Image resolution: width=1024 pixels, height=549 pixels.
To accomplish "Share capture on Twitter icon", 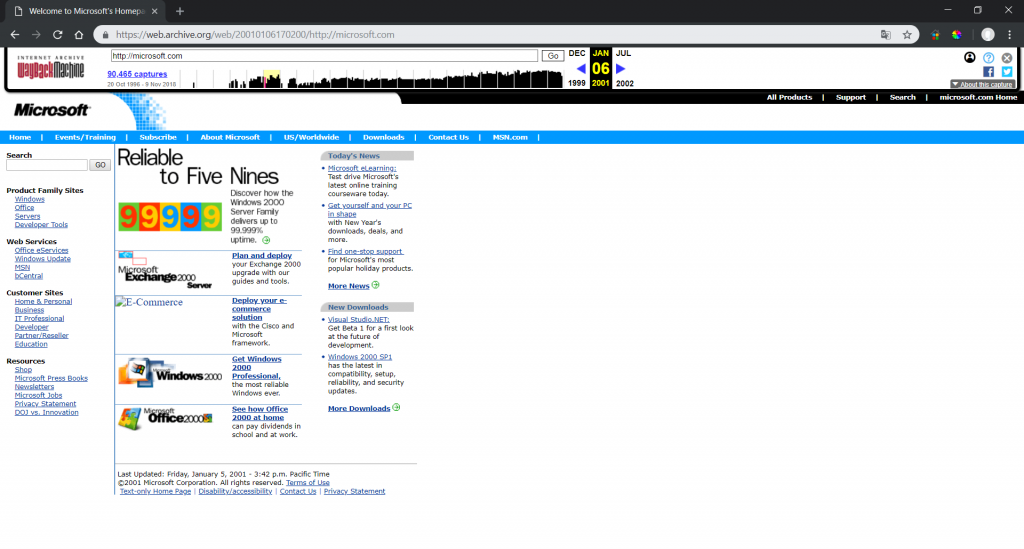I will pos(1007,72).
